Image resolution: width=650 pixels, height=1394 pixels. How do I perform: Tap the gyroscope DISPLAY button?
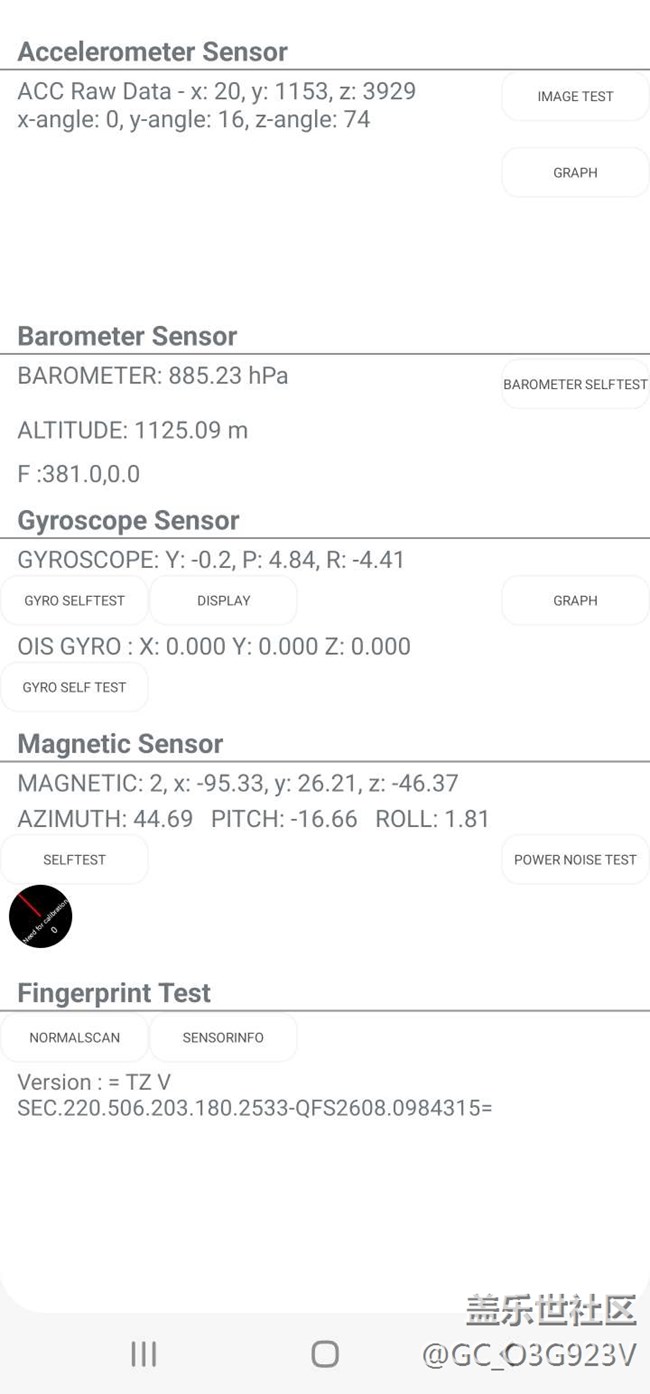pyautogui.click(x=224, y=601)
